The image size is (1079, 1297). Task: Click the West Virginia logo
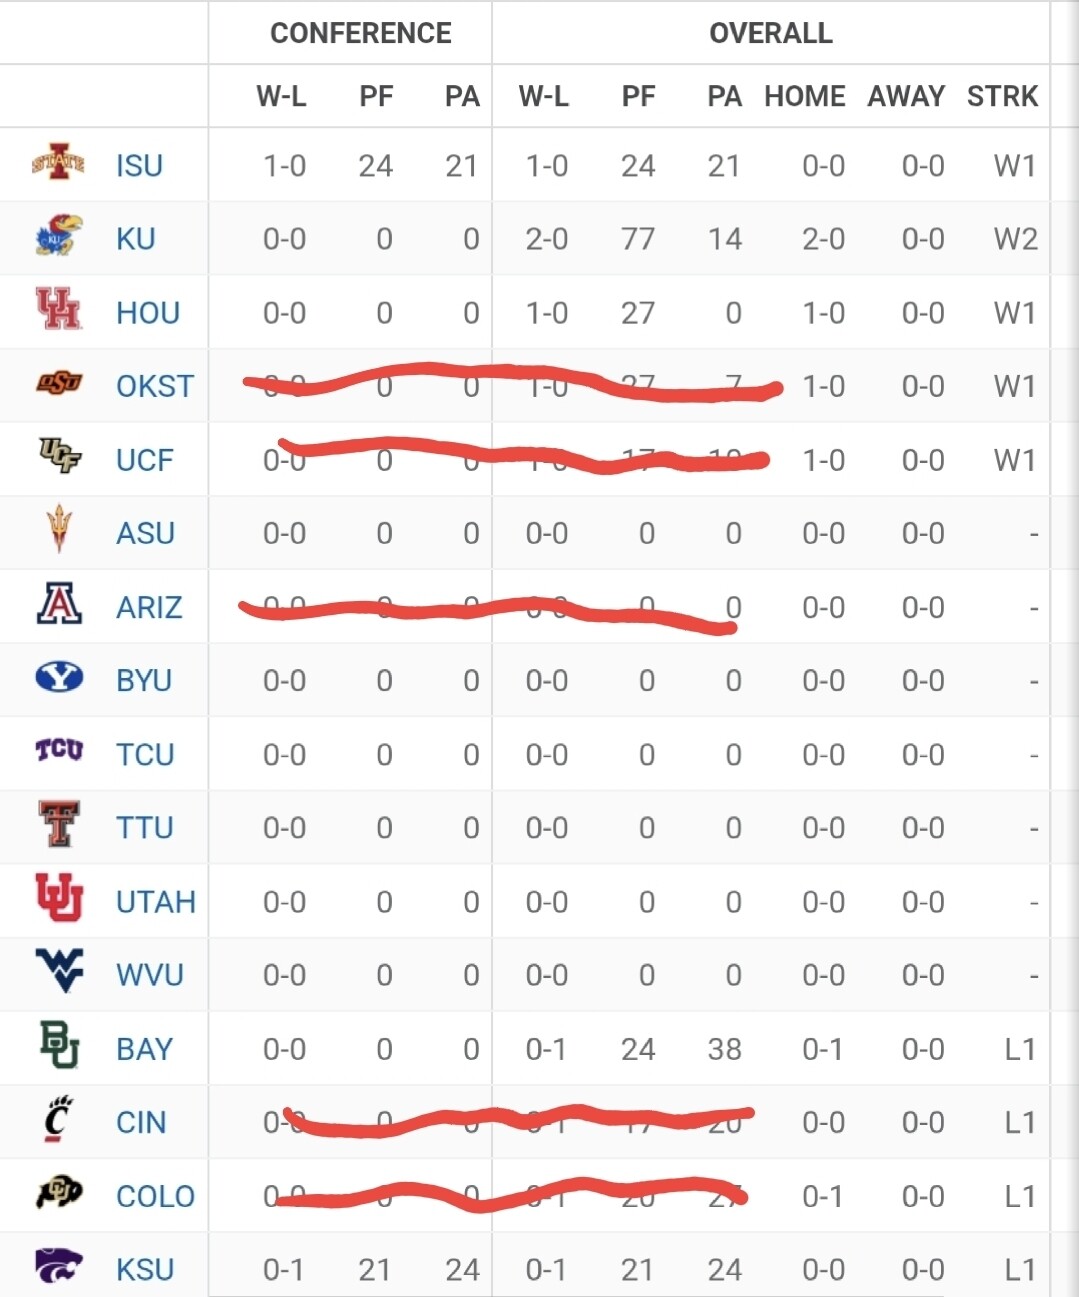[59, 971]
